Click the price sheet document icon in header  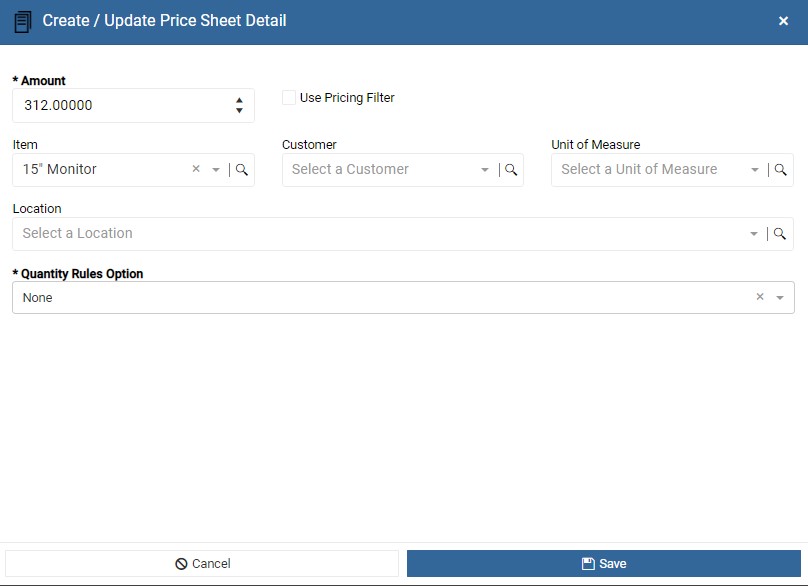23,22
